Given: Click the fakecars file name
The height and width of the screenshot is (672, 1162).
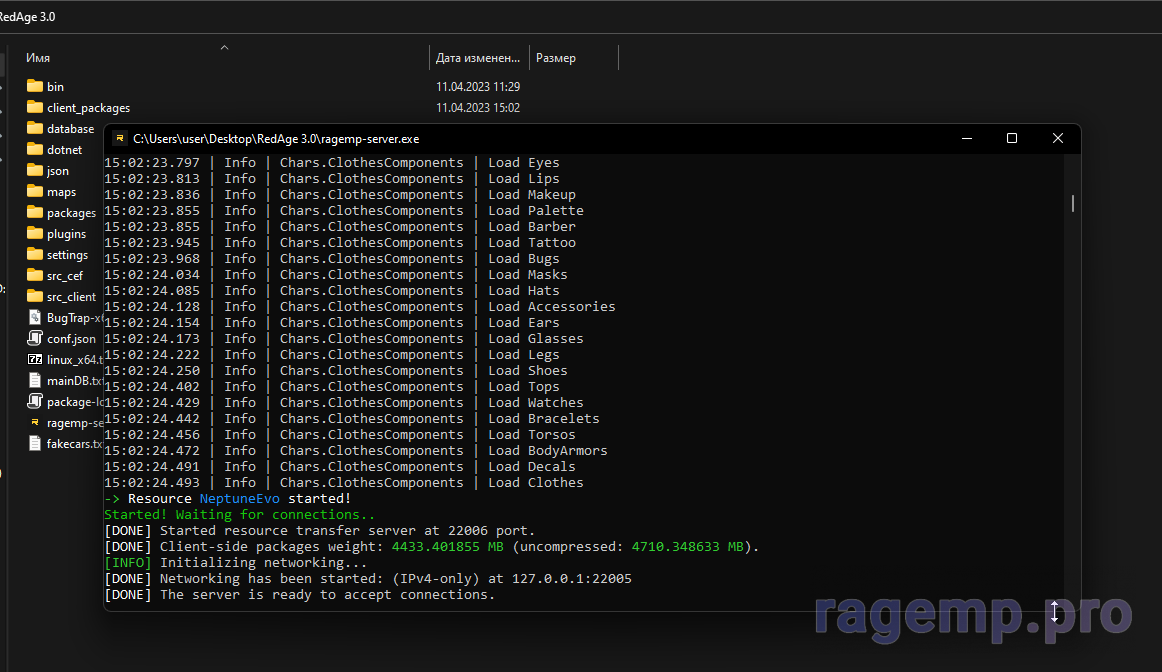Looking at the screenshot, I should 74,444.
